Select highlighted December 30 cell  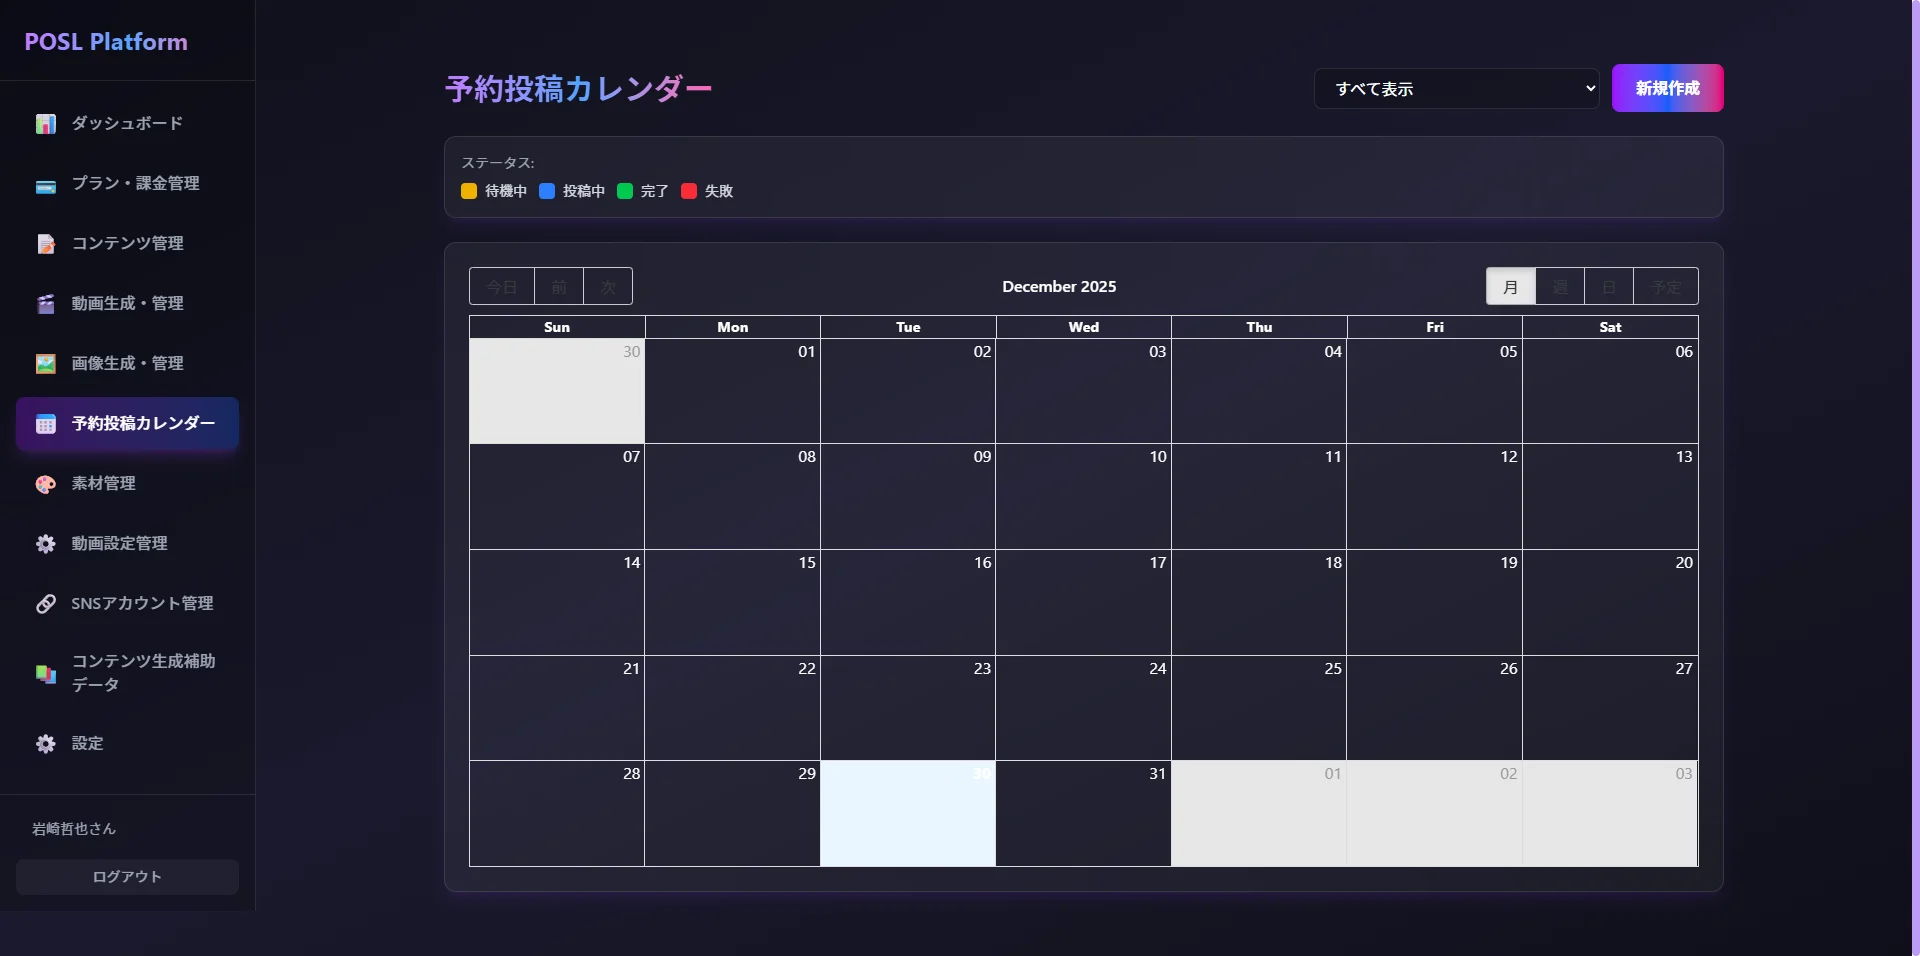[x=908, y=813]
